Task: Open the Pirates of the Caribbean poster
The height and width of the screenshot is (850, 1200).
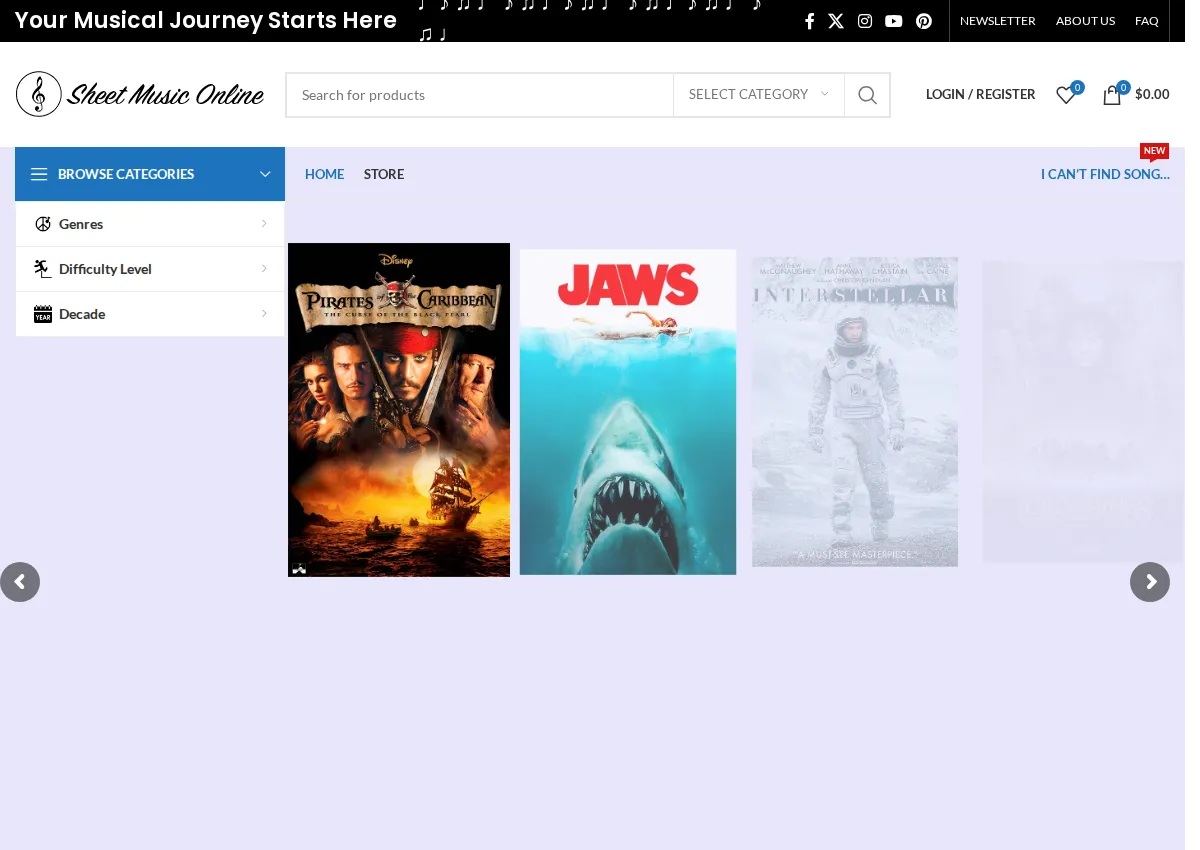Action: pos(399,410)
